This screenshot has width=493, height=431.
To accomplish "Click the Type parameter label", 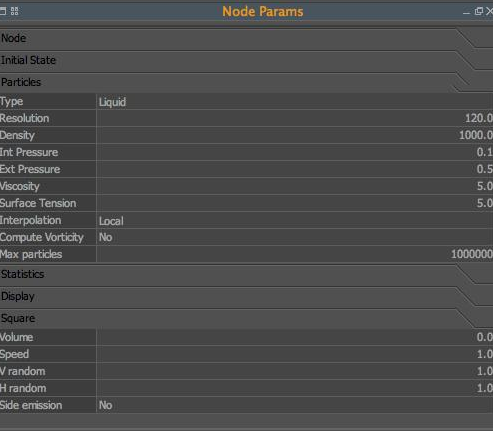I will (x=11, y=102).
